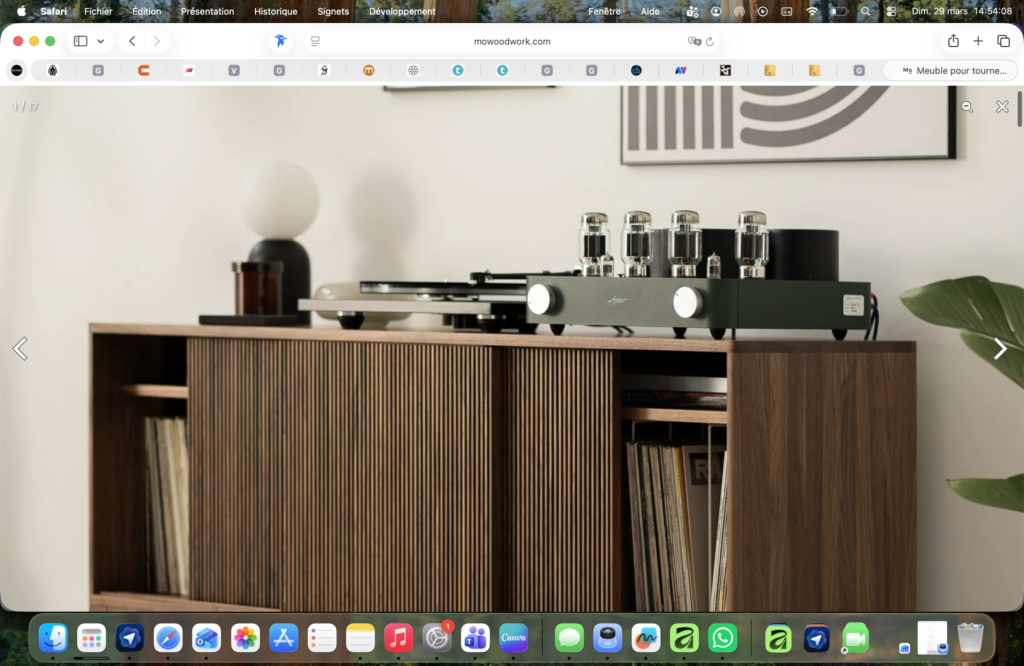
Task: Open Canva from the Dock
Action: (x=513, y=637)
